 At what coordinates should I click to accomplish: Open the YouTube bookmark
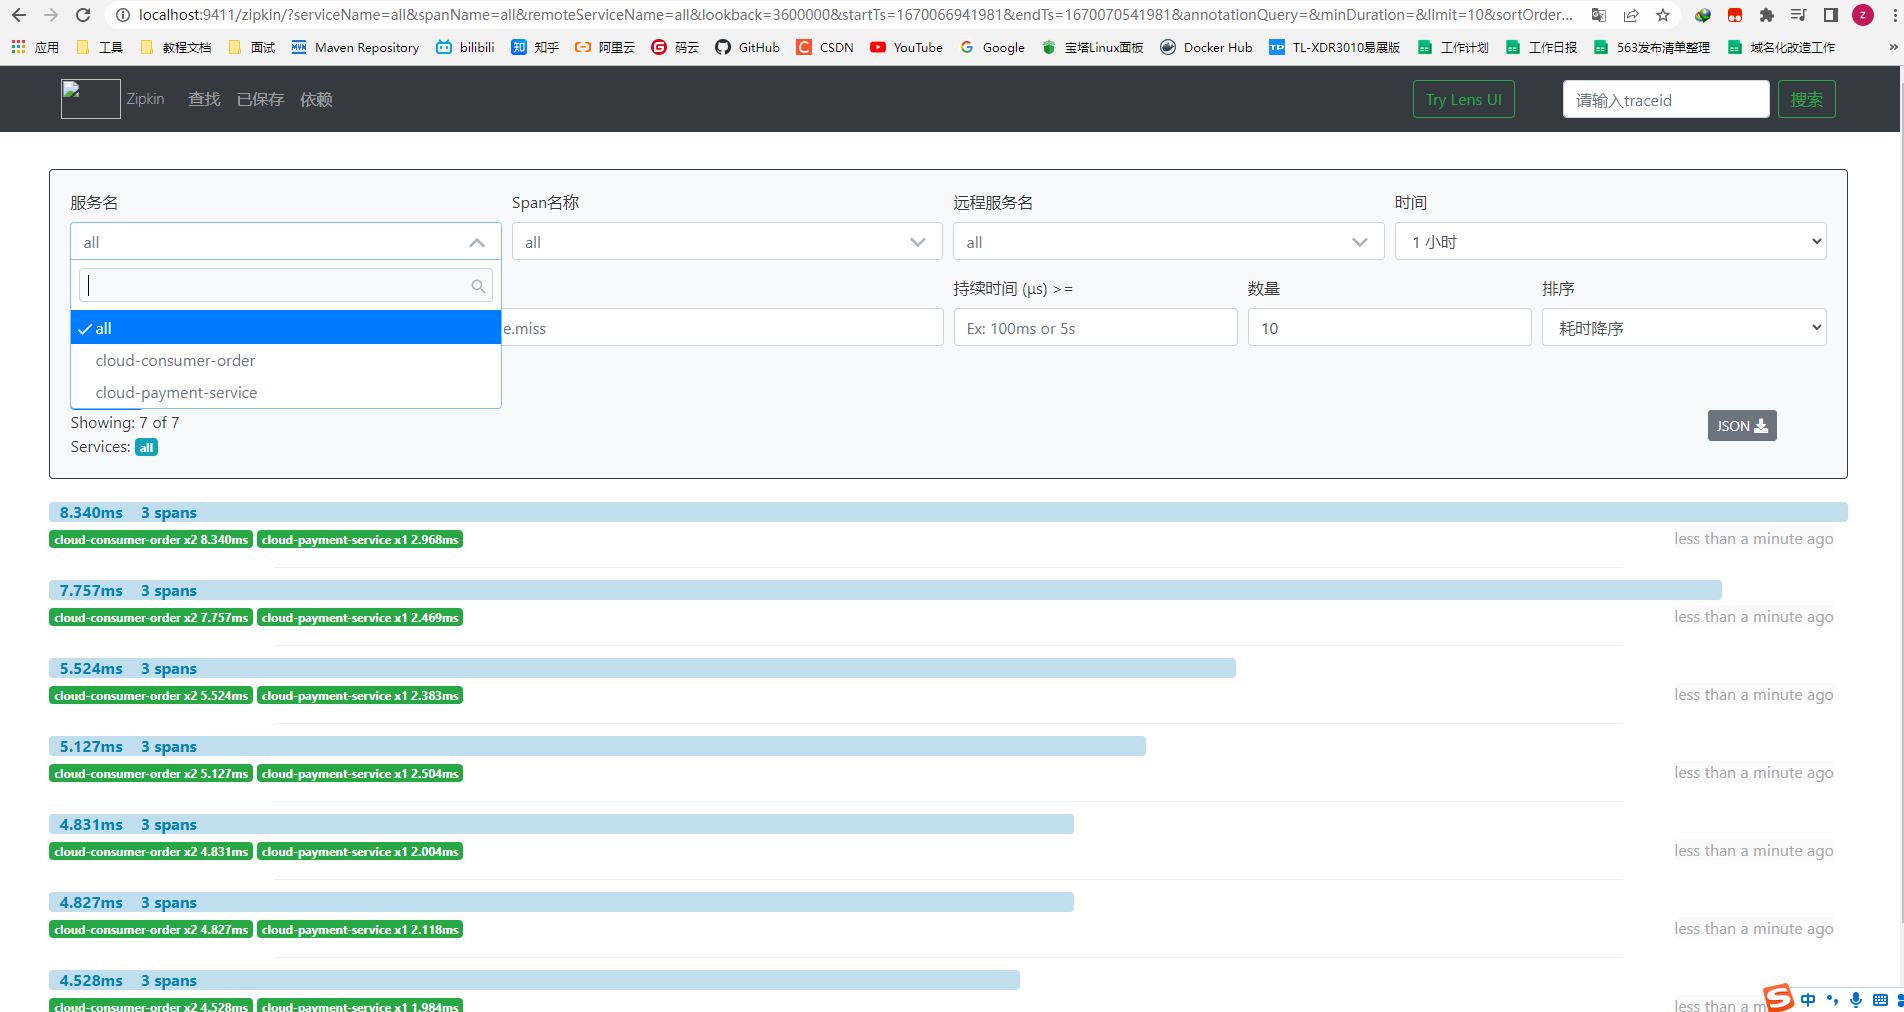(906, 47)
